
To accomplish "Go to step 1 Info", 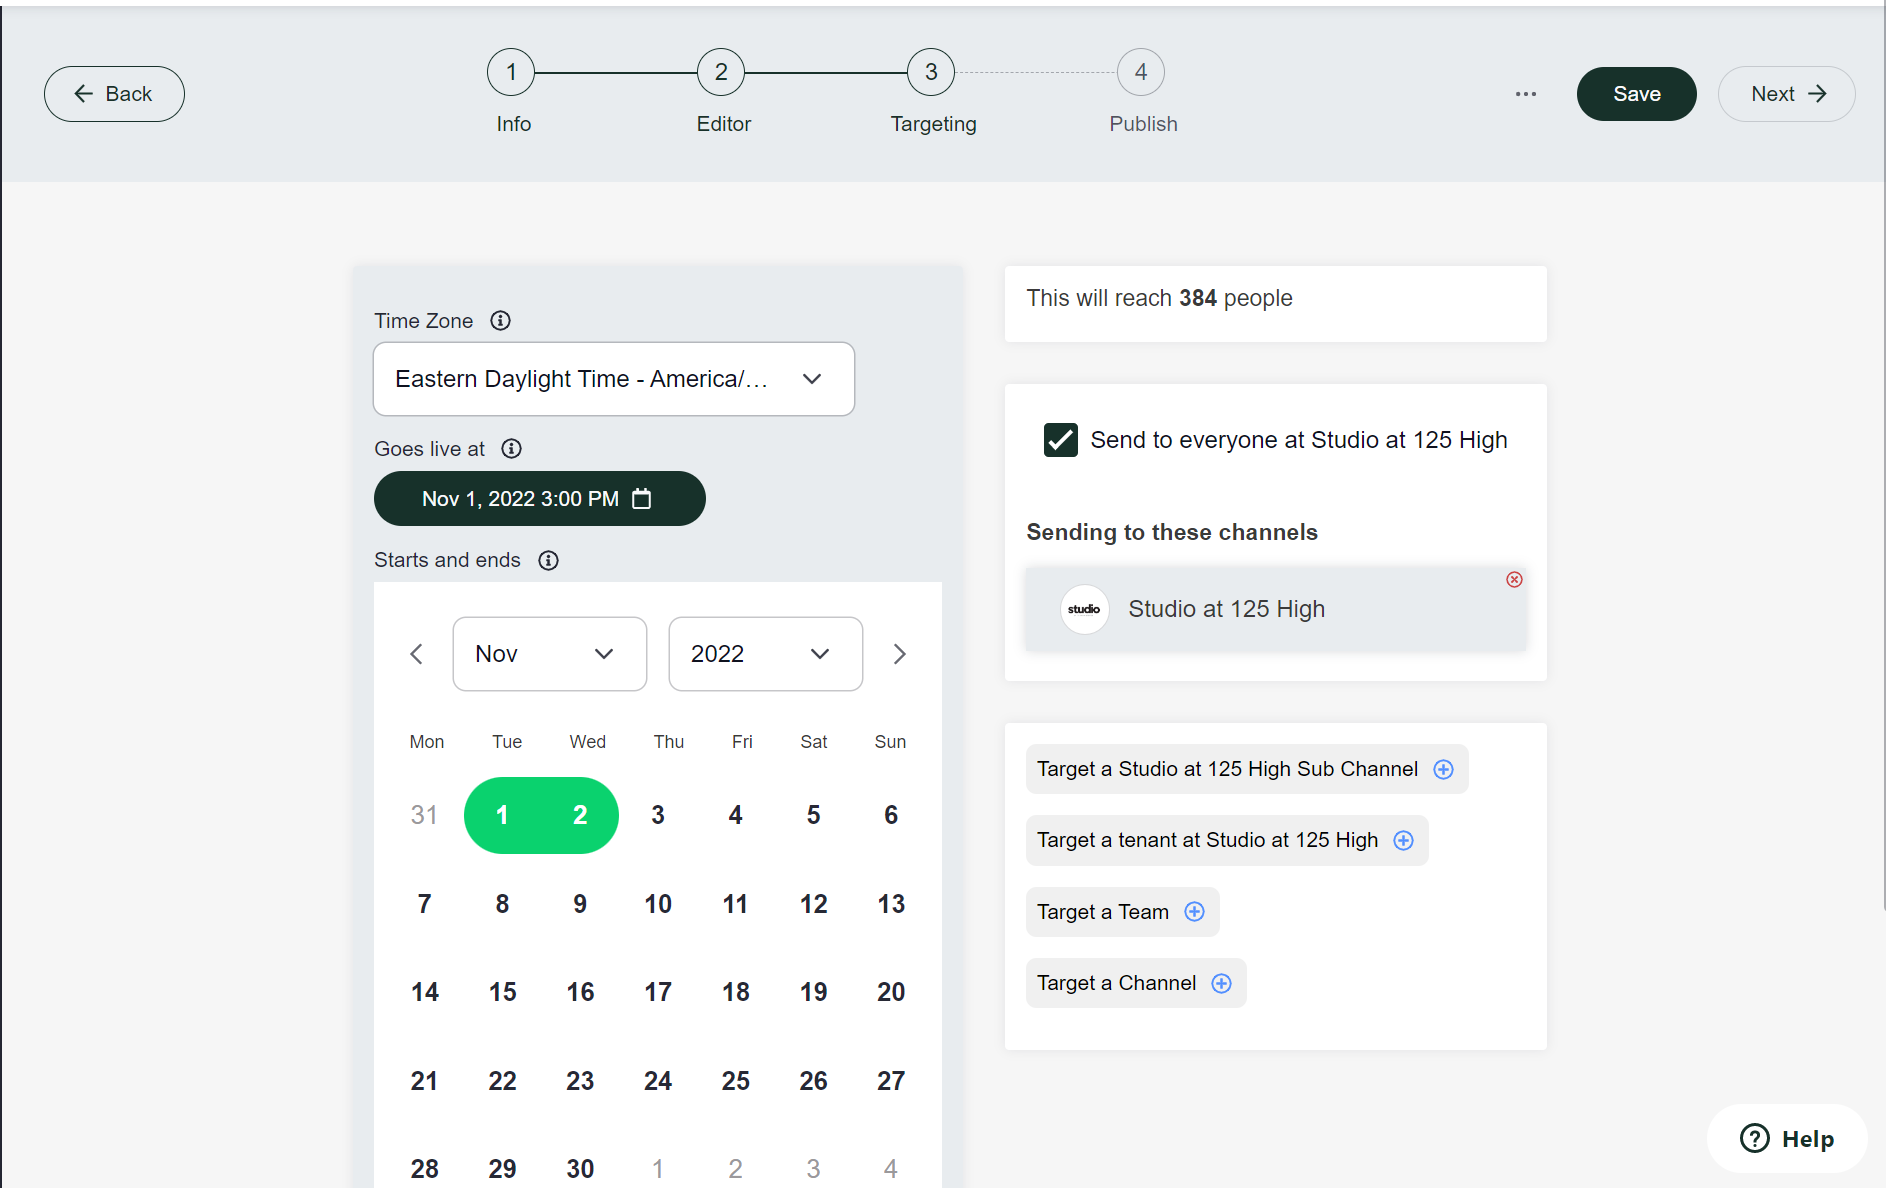I will [x=511, y=73].
